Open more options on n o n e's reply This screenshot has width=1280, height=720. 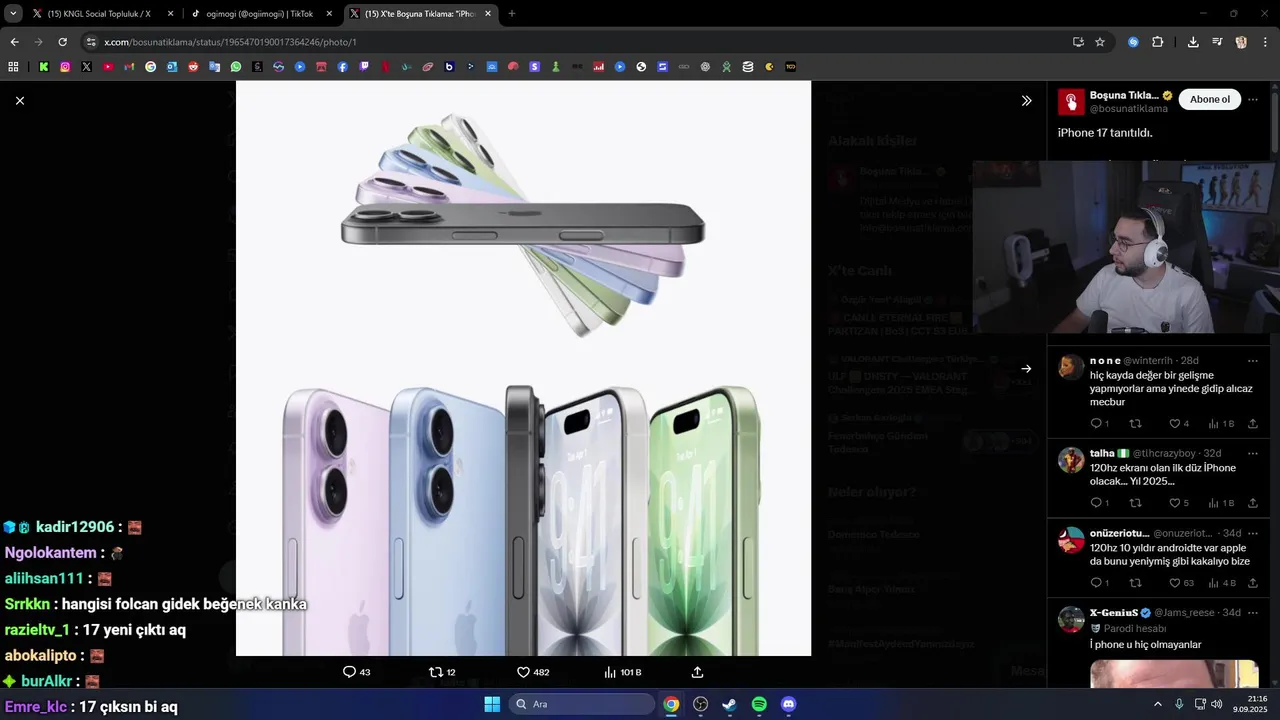click(x=1252, y=361)
